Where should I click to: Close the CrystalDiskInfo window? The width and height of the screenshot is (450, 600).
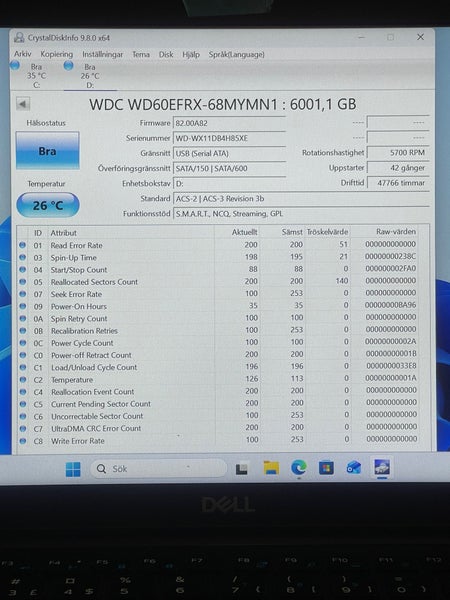[420, 37]
